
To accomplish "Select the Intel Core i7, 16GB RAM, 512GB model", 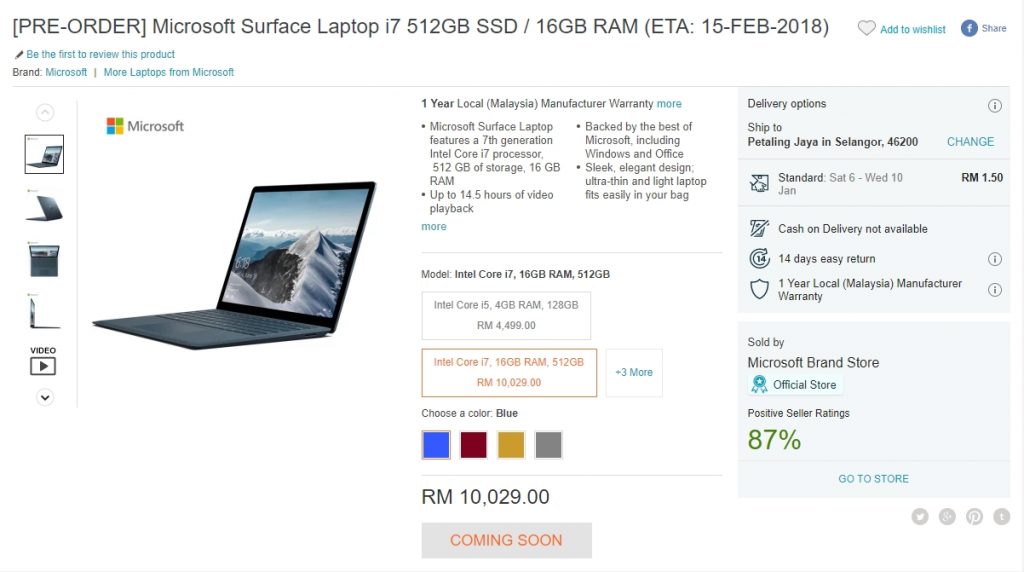I will pos(509,373).
